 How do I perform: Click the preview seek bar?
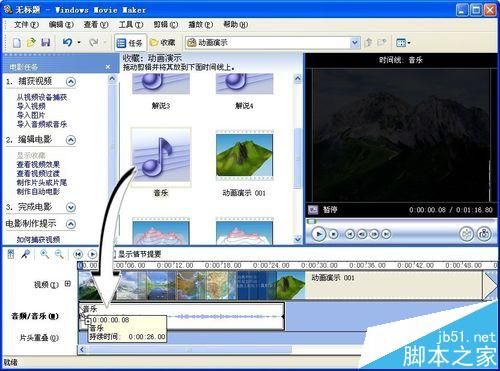tap(402, 221)
